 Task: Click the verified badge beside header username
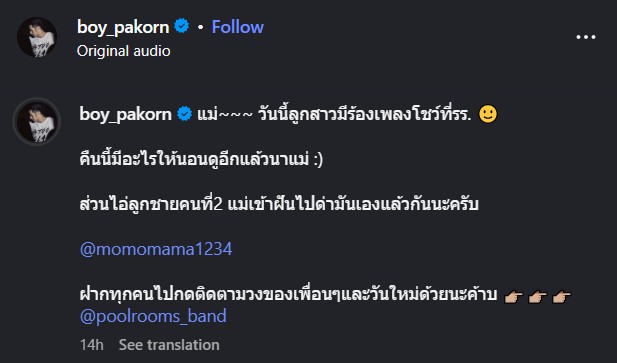(x=181, y=26)
